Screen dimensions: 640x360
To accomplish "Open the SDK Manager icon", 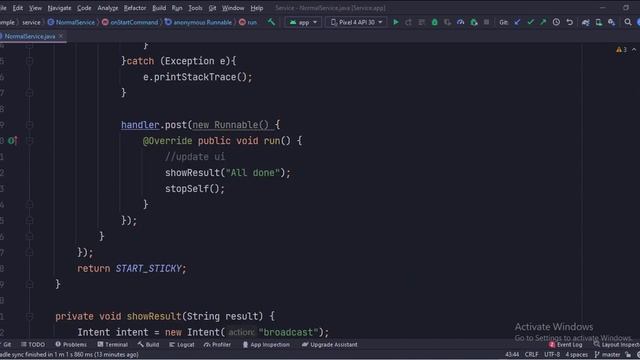I will pyautogui.click(x=611, y=22).
